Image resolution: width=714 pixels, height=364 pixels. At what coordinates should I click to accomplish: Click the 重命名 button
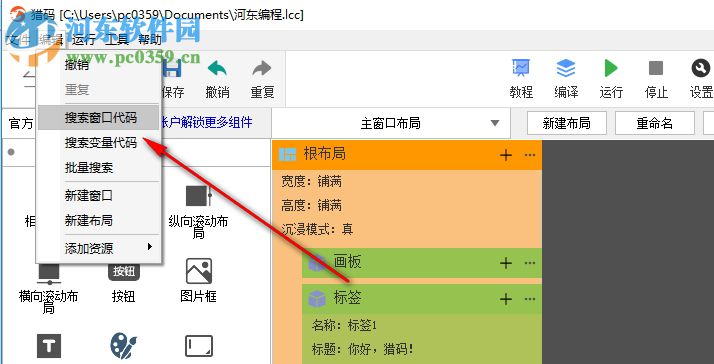point(654,123)
